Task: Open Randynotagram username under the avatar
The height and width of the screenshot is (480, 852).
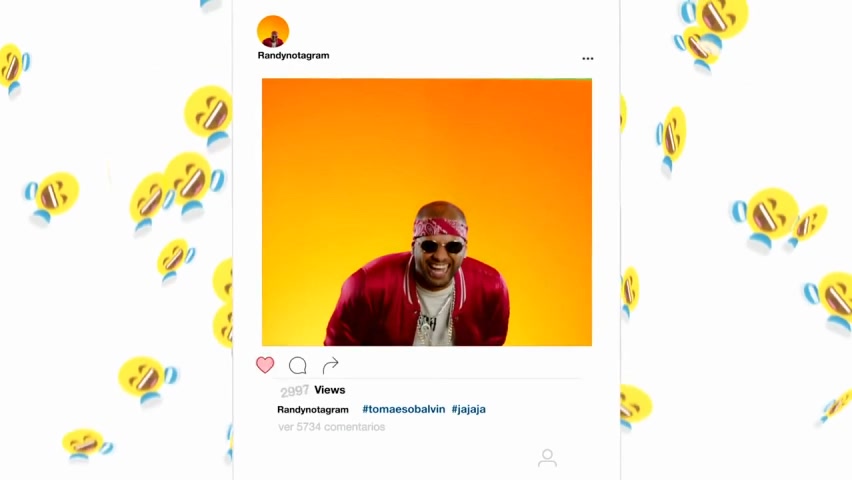Action: tap(293, 55)
